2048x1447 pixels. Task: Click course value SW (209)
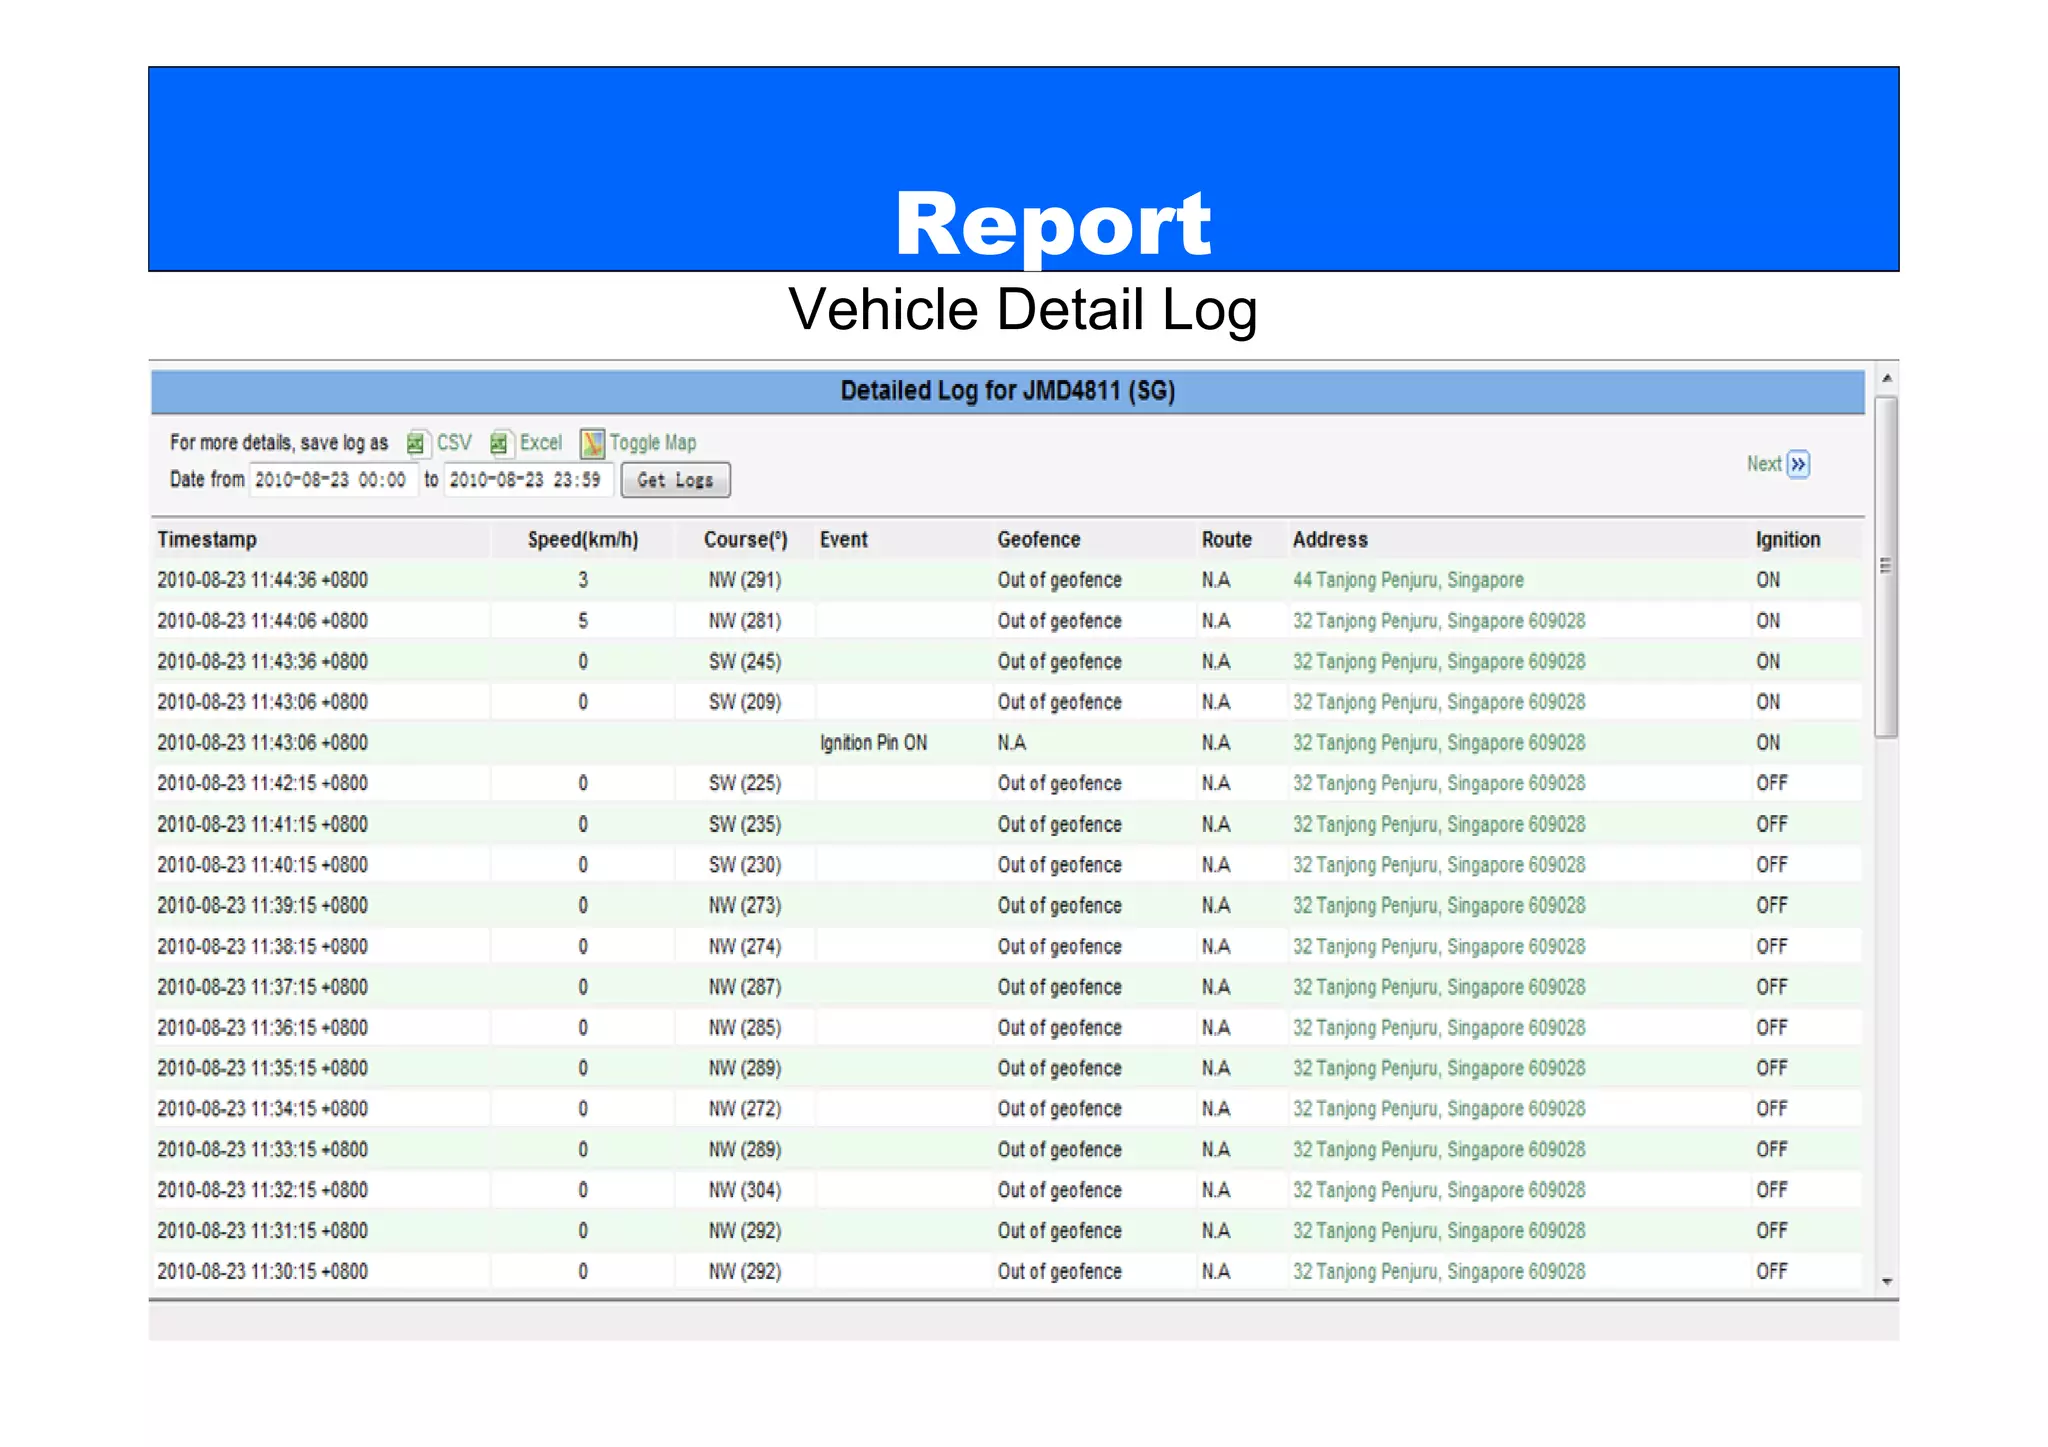(745, 702)
